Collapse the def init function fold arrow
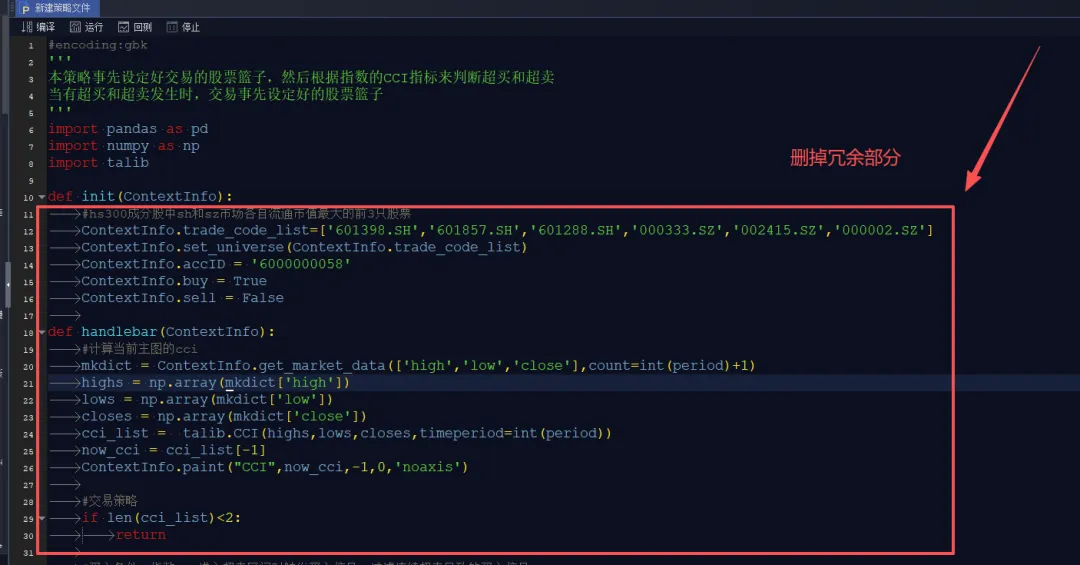Viewport: 1080px width, 565px height. coord(42,197)
